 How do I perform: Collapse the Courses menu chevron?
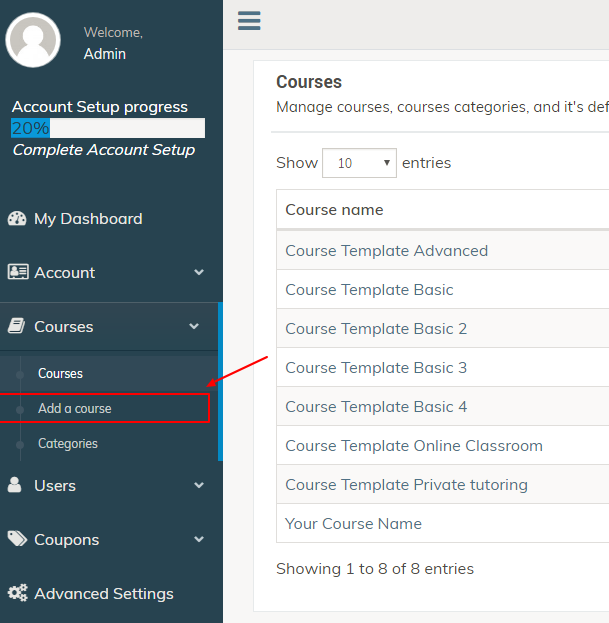(x=194, y=326)
